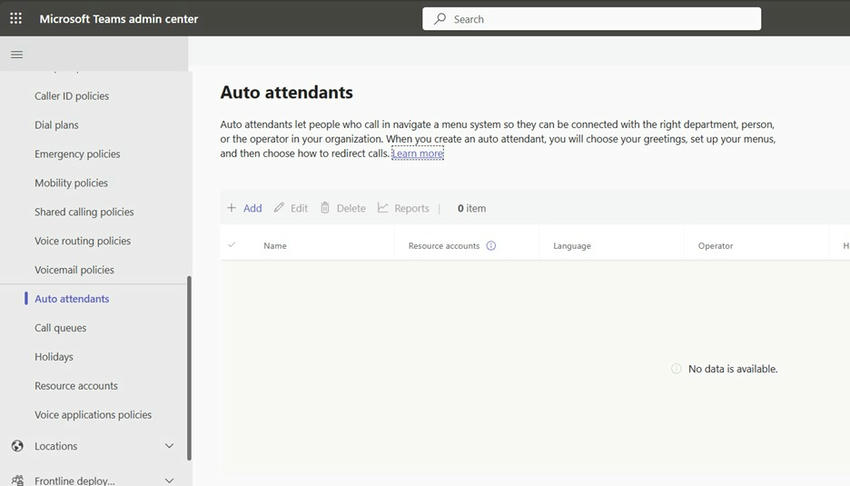Click the Locations globe icon
Screen dimensions: 850x486
tap(17, 446)
